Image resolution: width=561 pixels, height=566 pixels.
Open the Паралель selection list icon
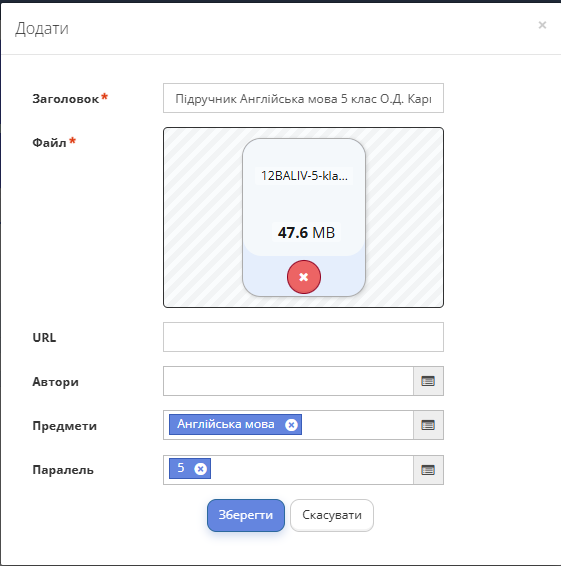428,470
